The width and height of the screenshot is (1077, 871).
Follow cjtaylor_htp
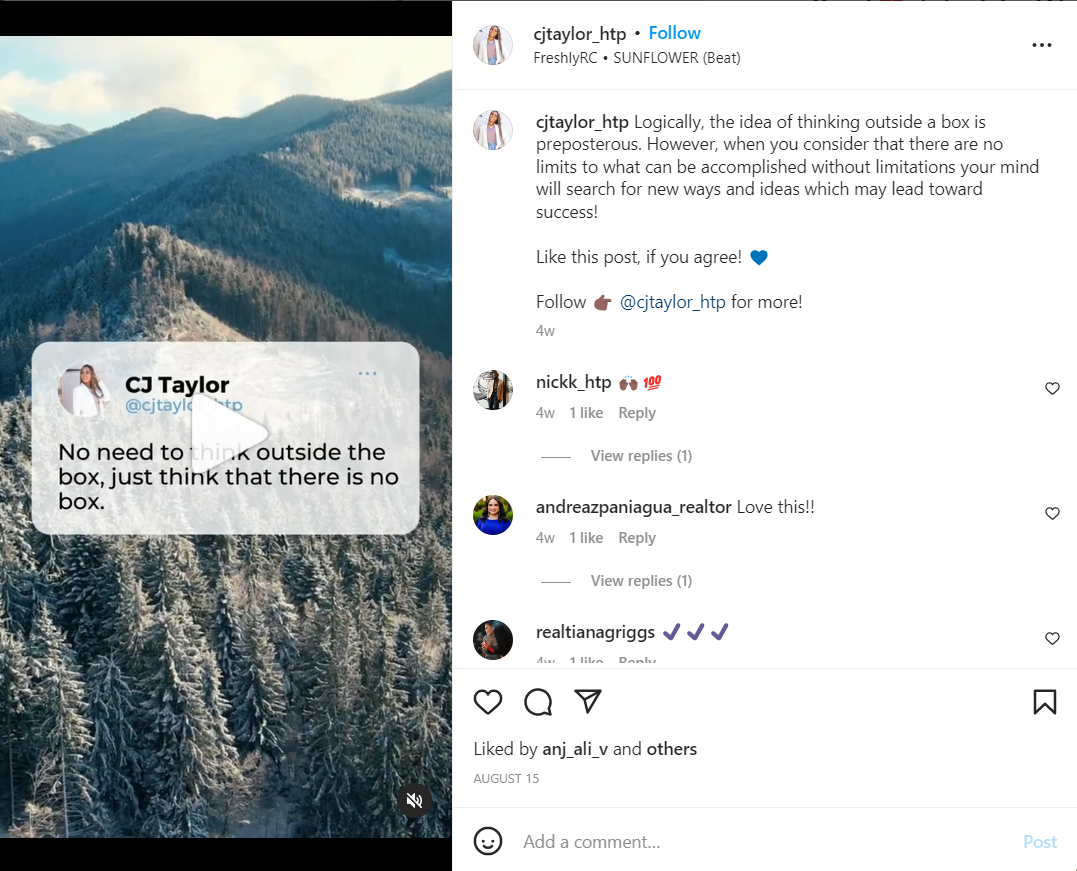coord(675,33)
